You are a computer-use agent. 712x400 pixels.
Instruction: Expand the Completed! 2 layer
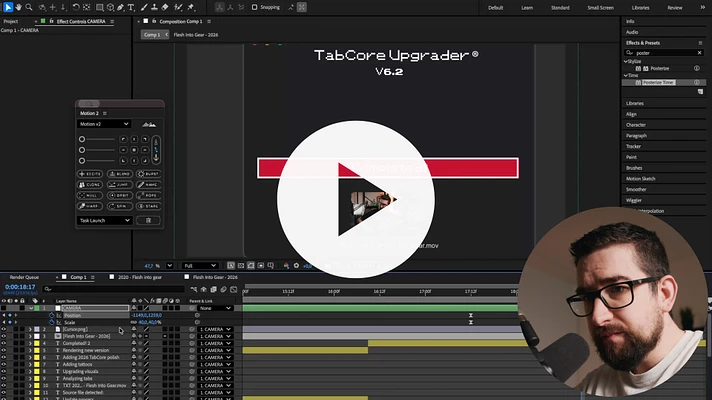coord(30,343)
